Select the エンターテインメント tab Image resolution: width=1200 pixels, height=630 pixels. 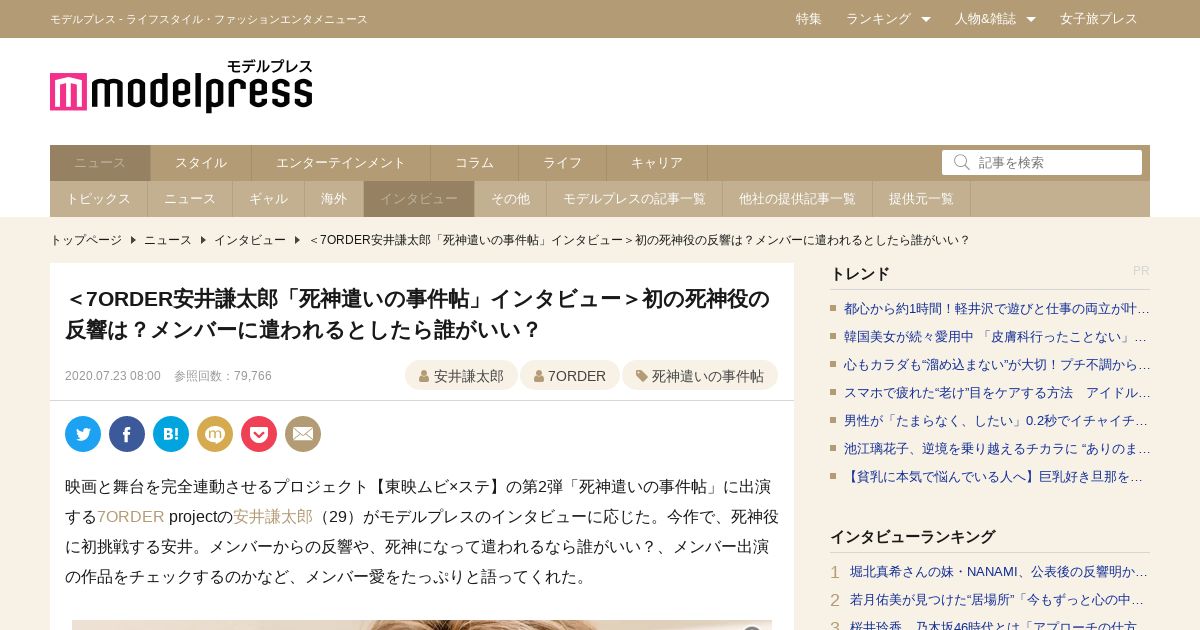[x=341, y=163]
